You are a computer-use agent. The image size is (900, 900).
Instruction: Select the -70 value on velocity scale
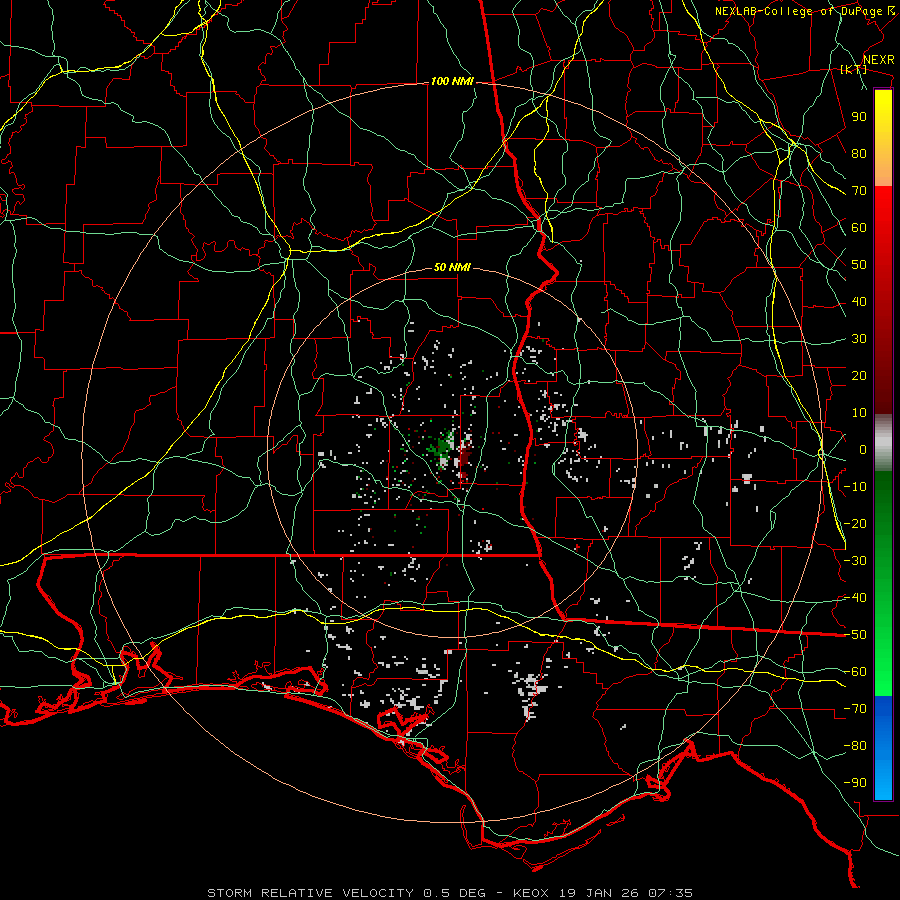tap(855, 709)
